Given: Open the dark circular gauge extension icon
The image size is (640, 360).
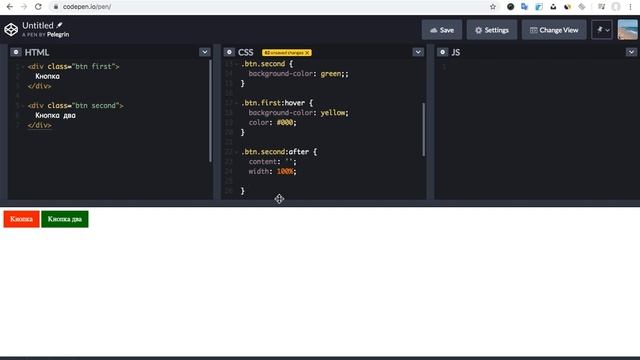Looking at the screenshot, I should [510, 7].
